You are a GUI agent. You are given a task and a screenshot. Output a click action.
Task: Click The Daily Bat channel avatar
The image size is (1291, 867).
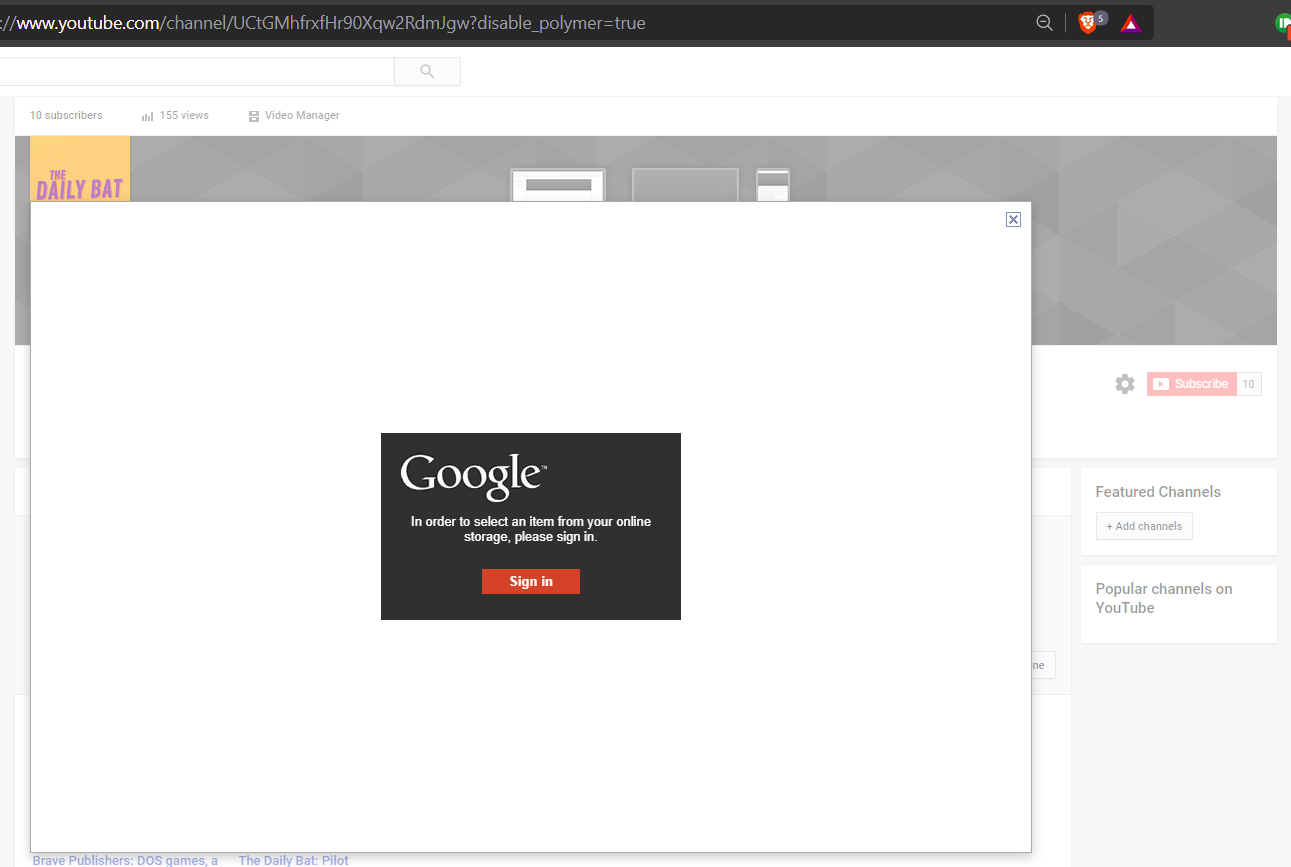tap(80, 169)
